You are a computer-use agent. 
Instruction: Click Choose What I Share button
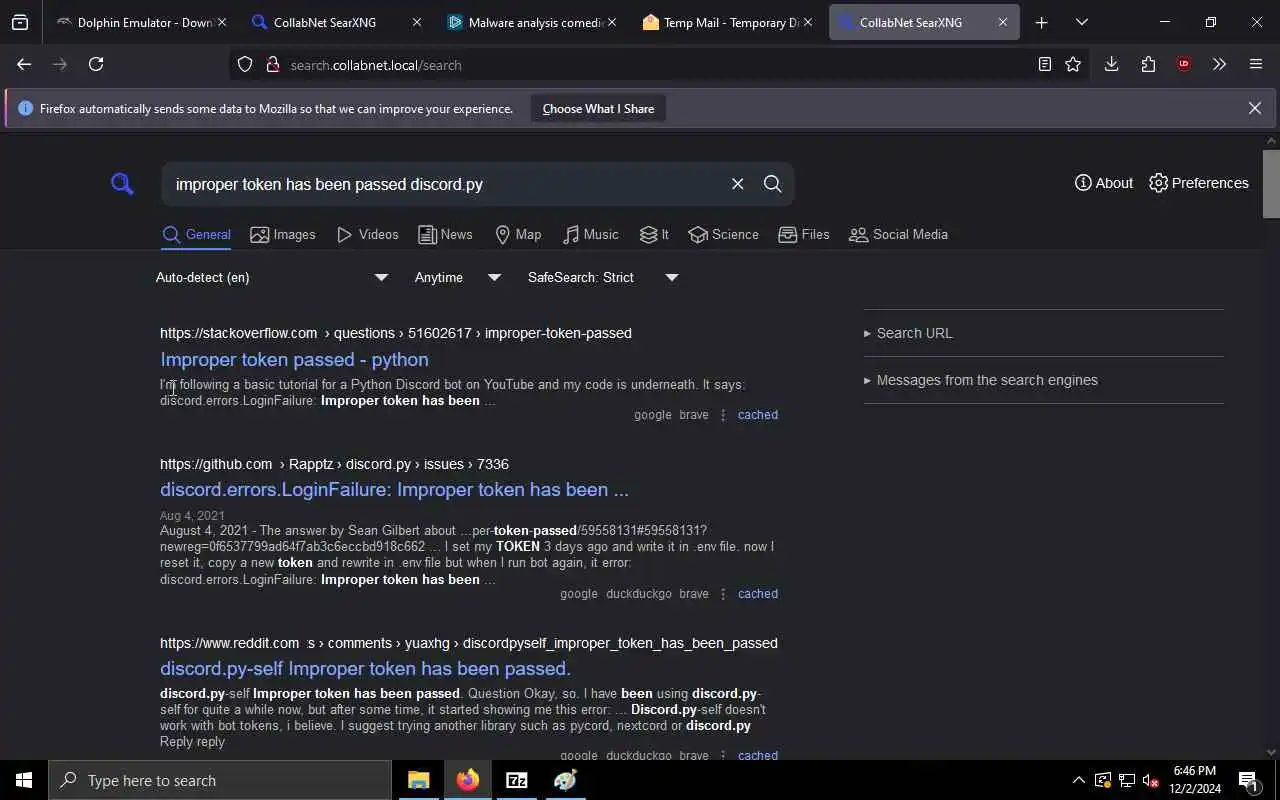[x=598, y=109]
